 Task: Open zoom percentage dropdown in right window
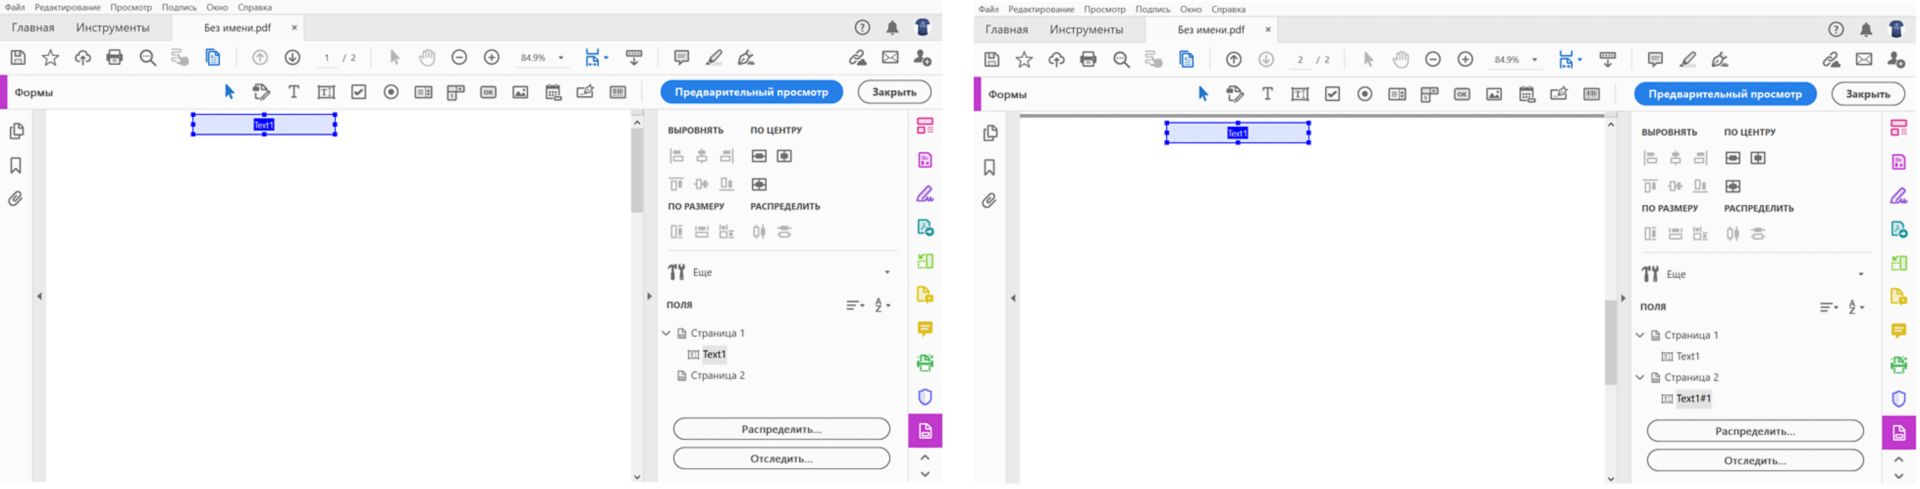1534,60
